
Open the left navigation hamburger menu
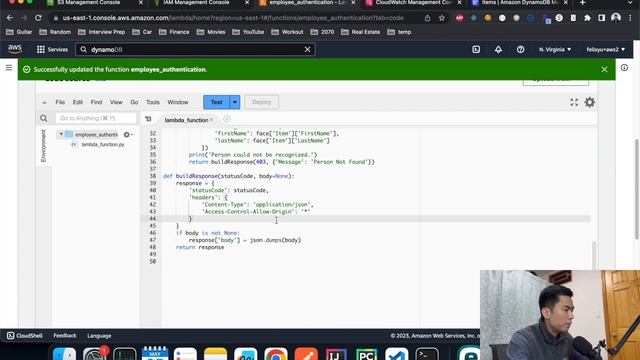click(9, 68)
